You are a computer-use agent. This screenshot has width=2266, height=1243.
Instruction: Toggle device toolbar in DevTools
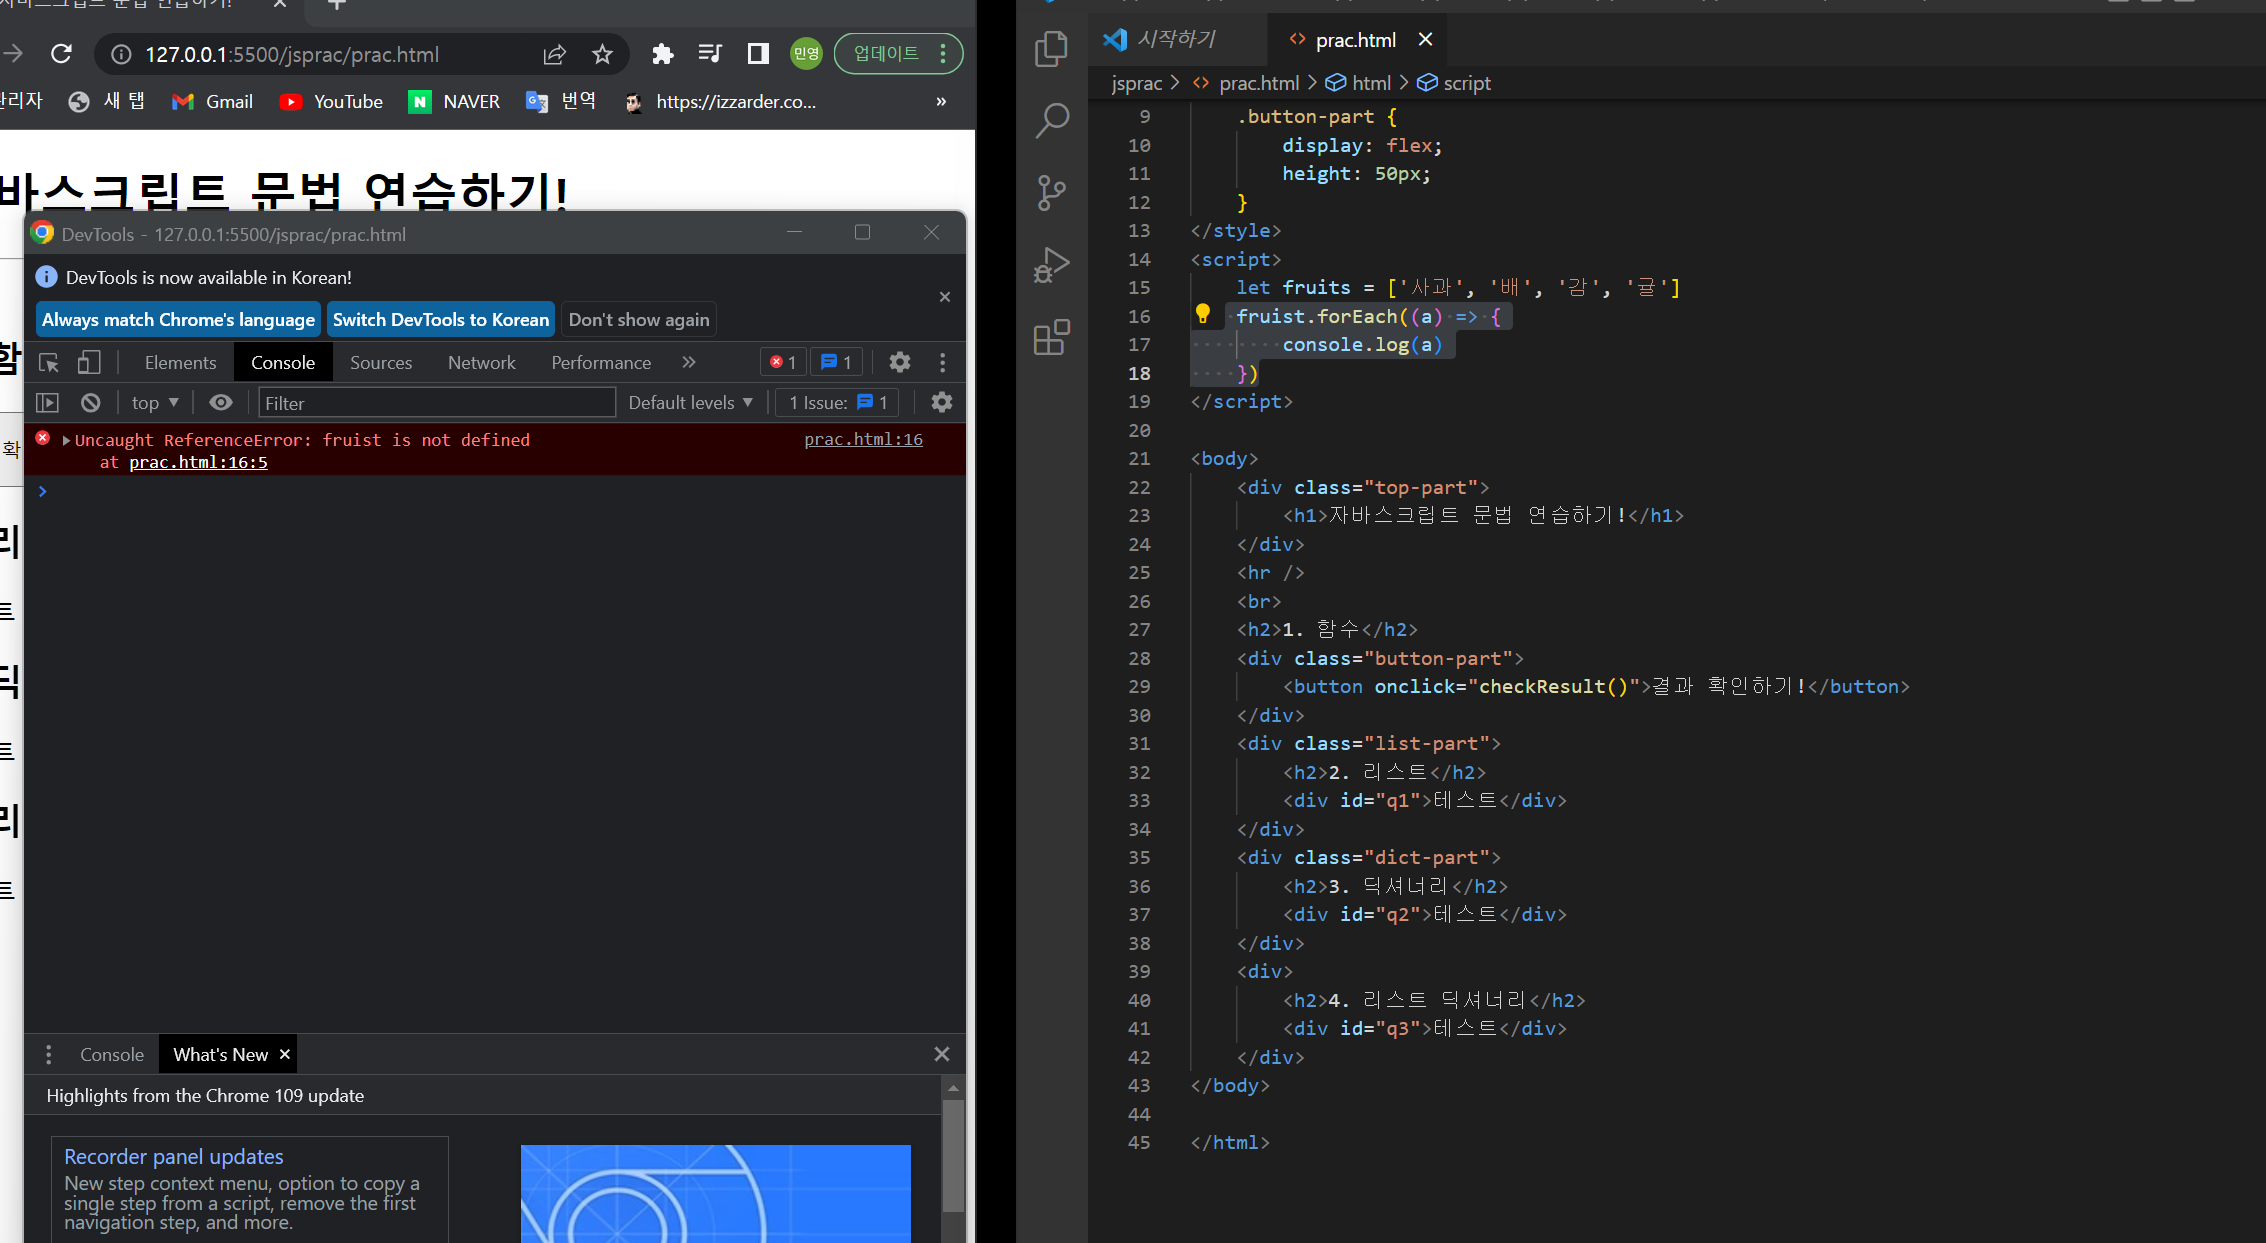(x=90, y=362)
